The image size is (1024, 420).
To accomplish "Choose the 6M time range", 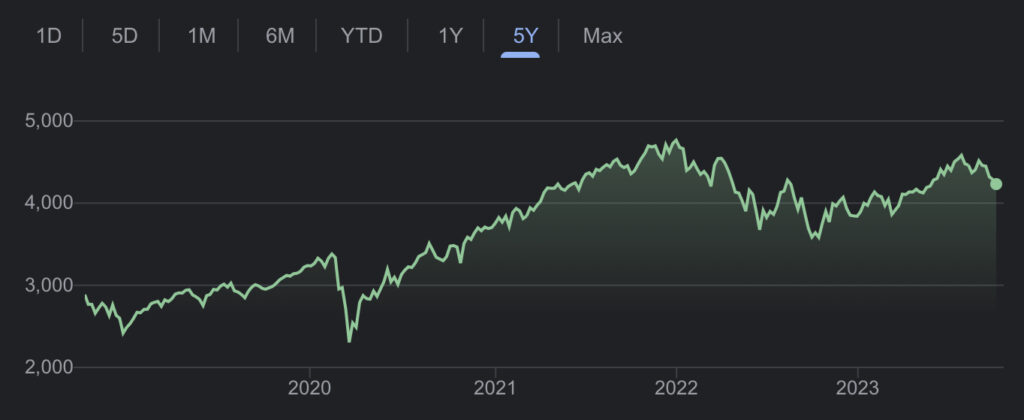I will click(280, 36).
